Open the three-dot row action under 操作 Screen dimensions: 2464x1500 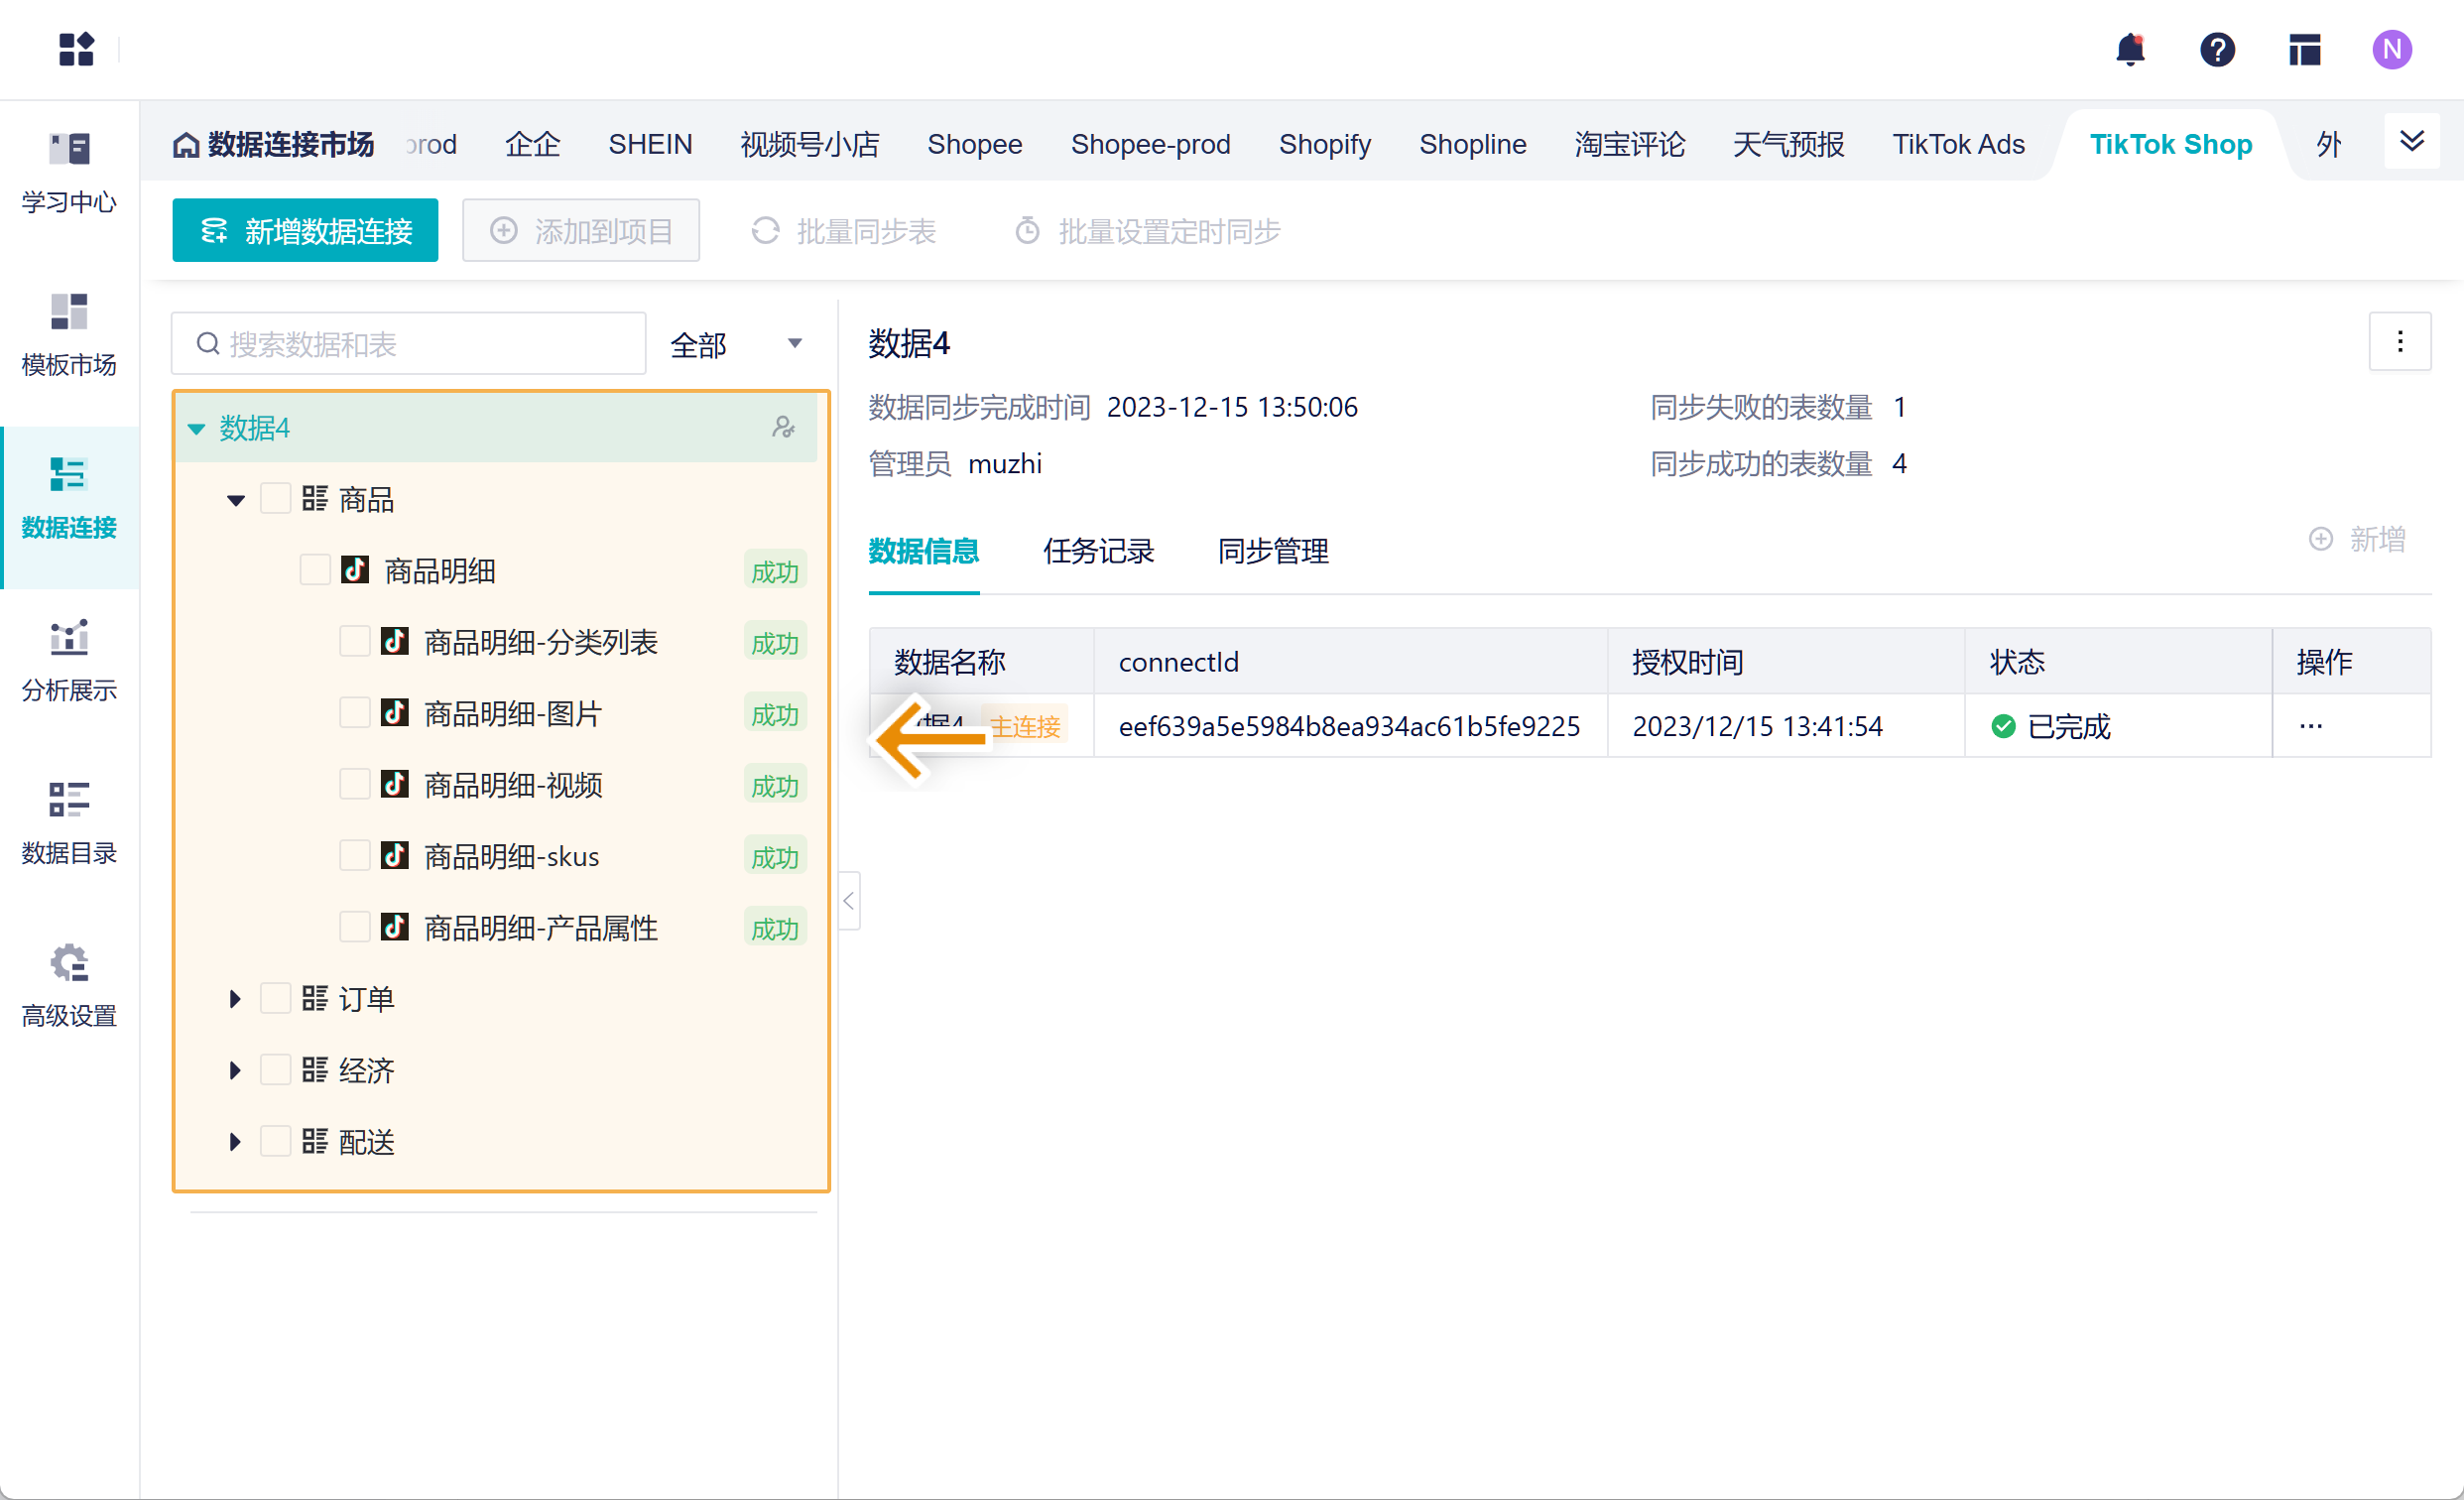pyautogui.click(x=2310, y=726)
